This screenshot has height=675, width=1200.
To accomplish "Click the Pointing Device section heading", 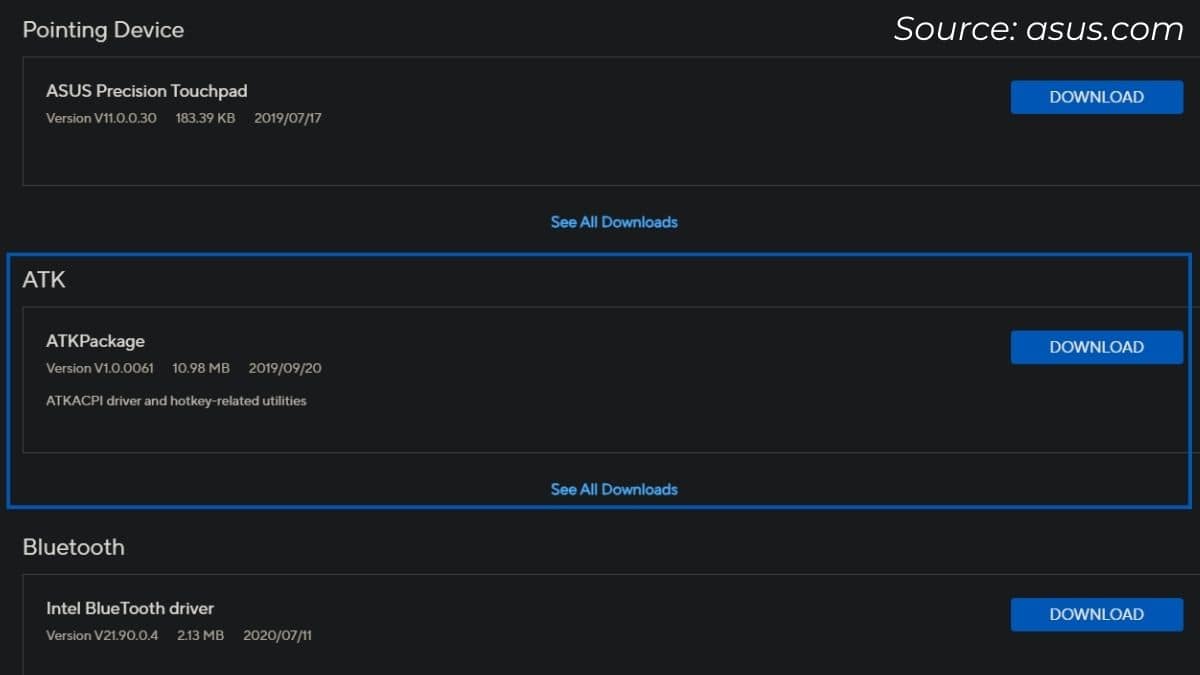I will click(103, 30).
